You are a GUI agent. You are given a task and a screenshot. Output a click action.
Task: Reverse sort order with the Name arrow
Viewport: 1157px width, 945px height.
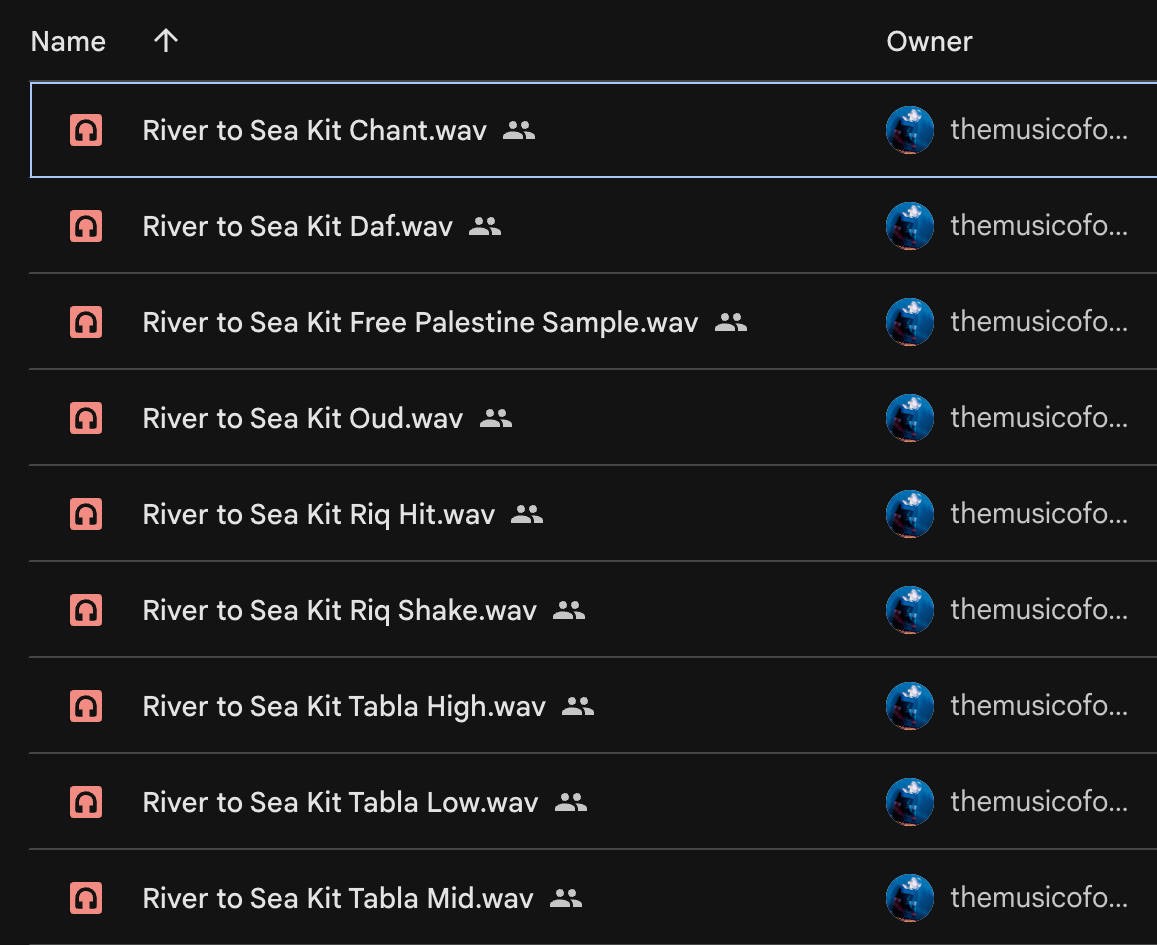click(166, 41)
